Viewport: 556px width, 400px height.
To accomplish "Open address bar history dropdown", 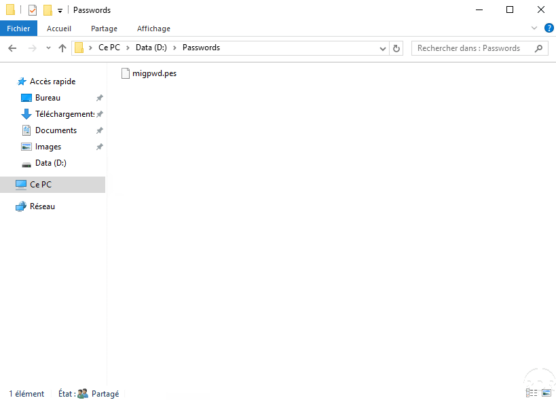I will (383, 49).
